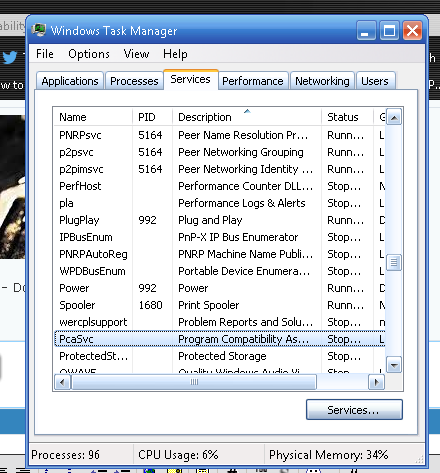Switch to the Processes tab
Screen dimensions: 440x473
click(x=134, y=81)
